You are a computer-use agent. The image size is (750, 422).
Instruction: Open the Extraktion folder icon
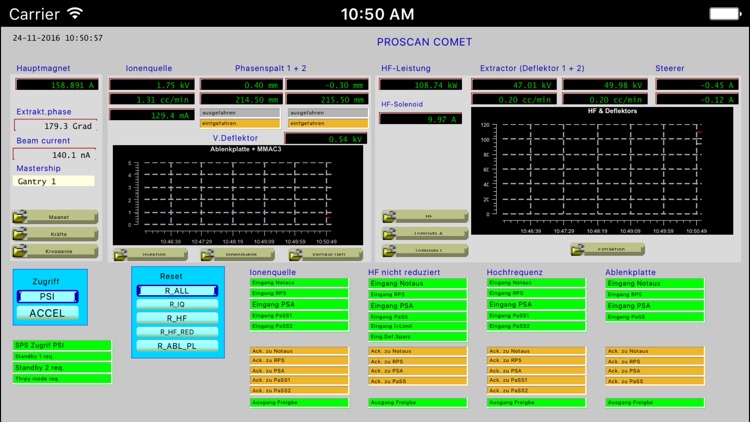point(578,249)
